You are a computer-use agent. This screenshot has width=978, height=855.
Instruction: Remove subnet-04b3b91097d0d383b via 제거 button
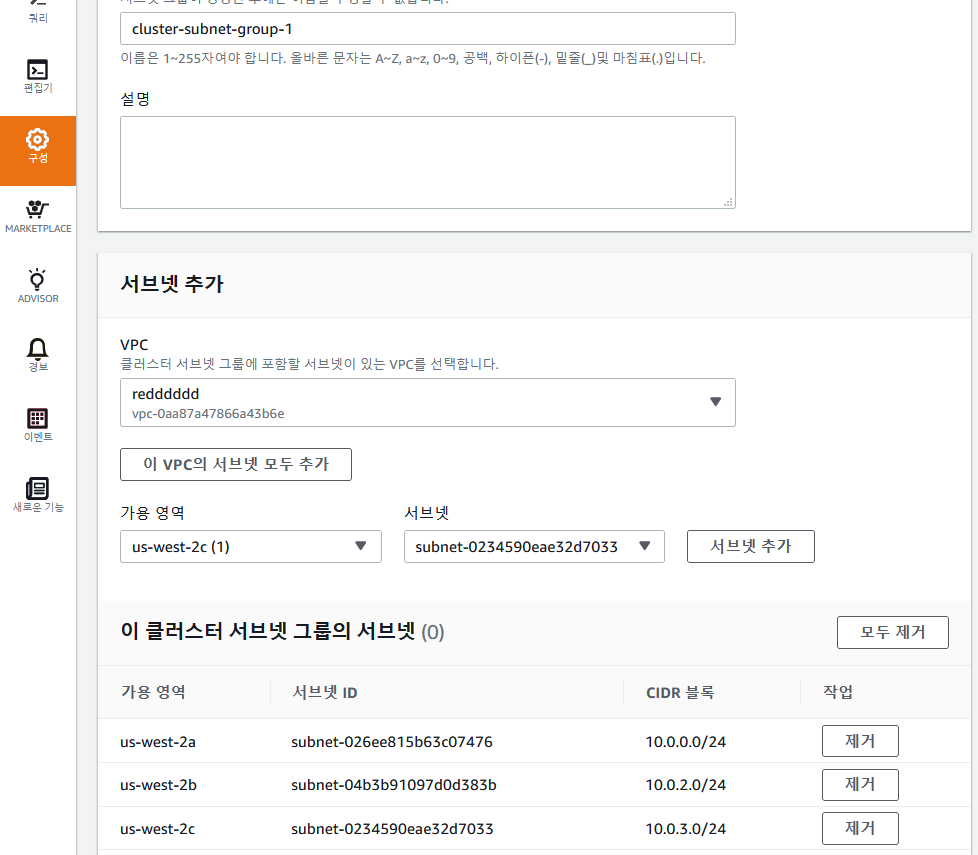pos(859,784)
